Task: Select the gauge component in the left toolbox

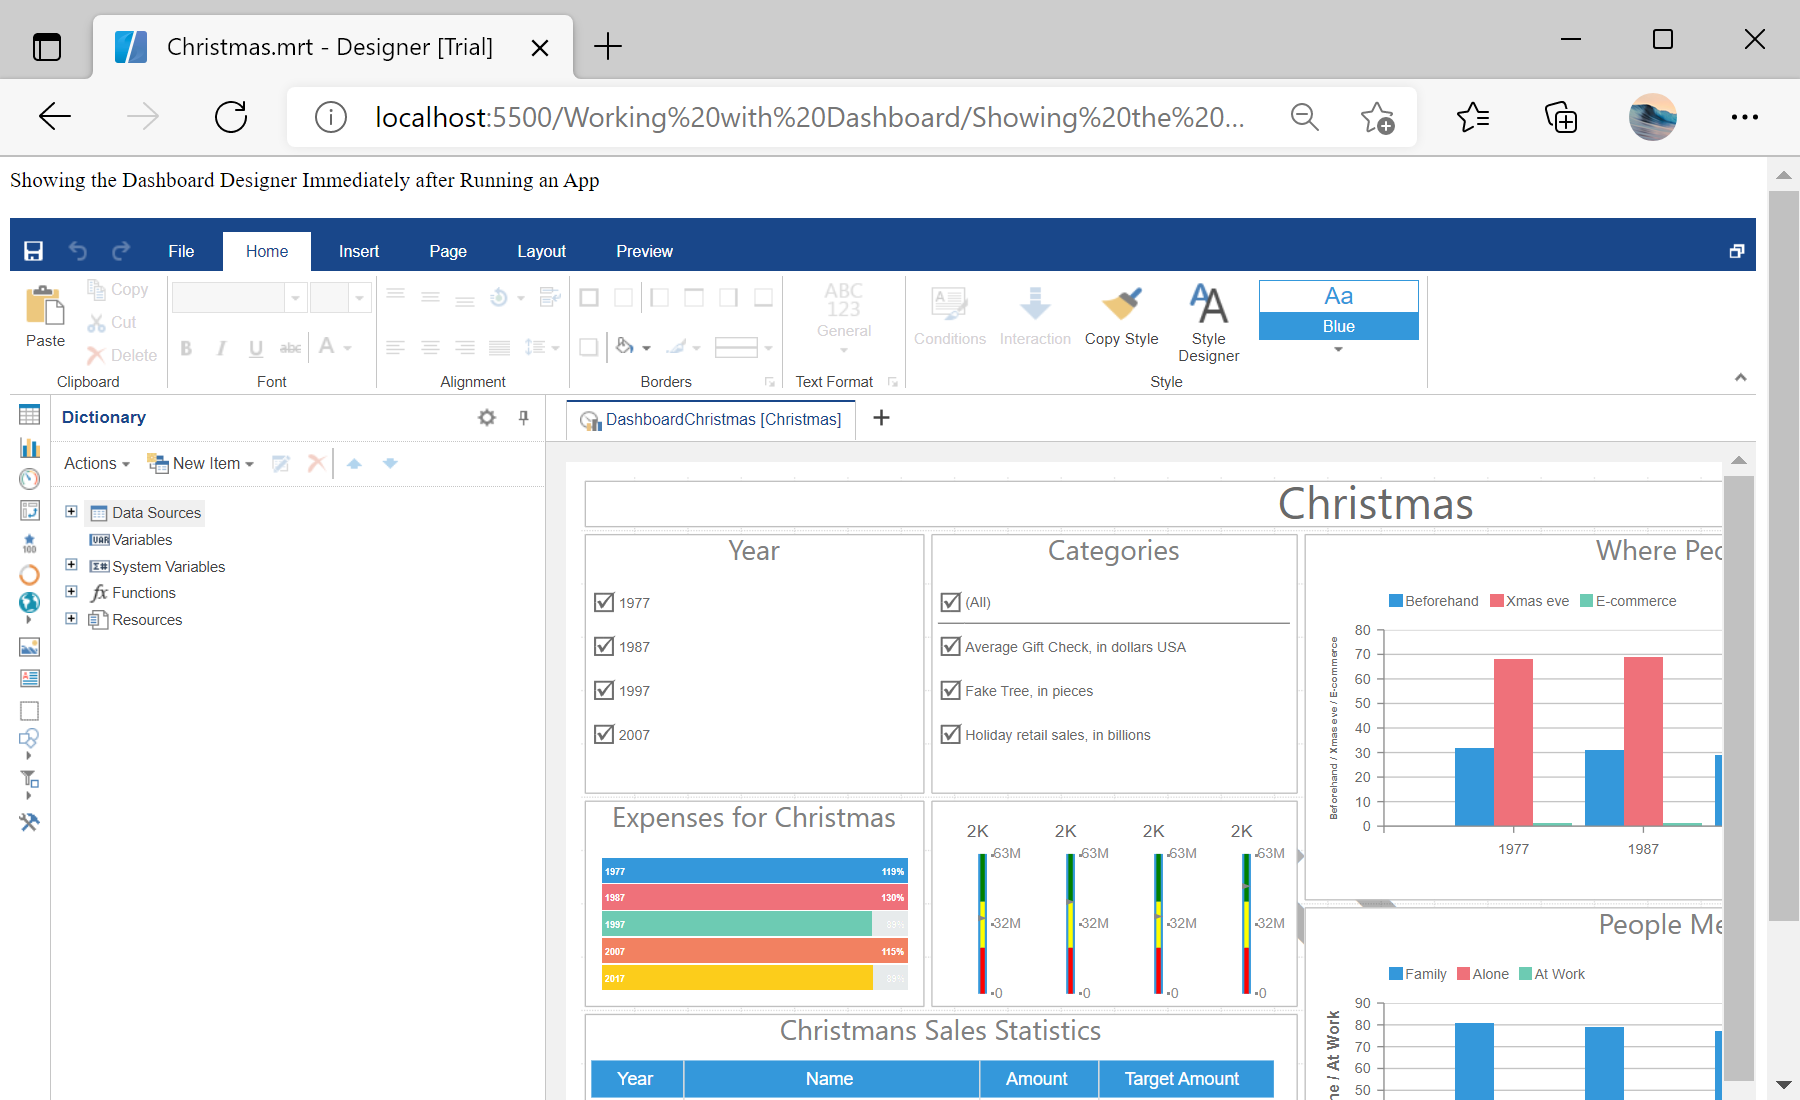Action: pos(29,479)
